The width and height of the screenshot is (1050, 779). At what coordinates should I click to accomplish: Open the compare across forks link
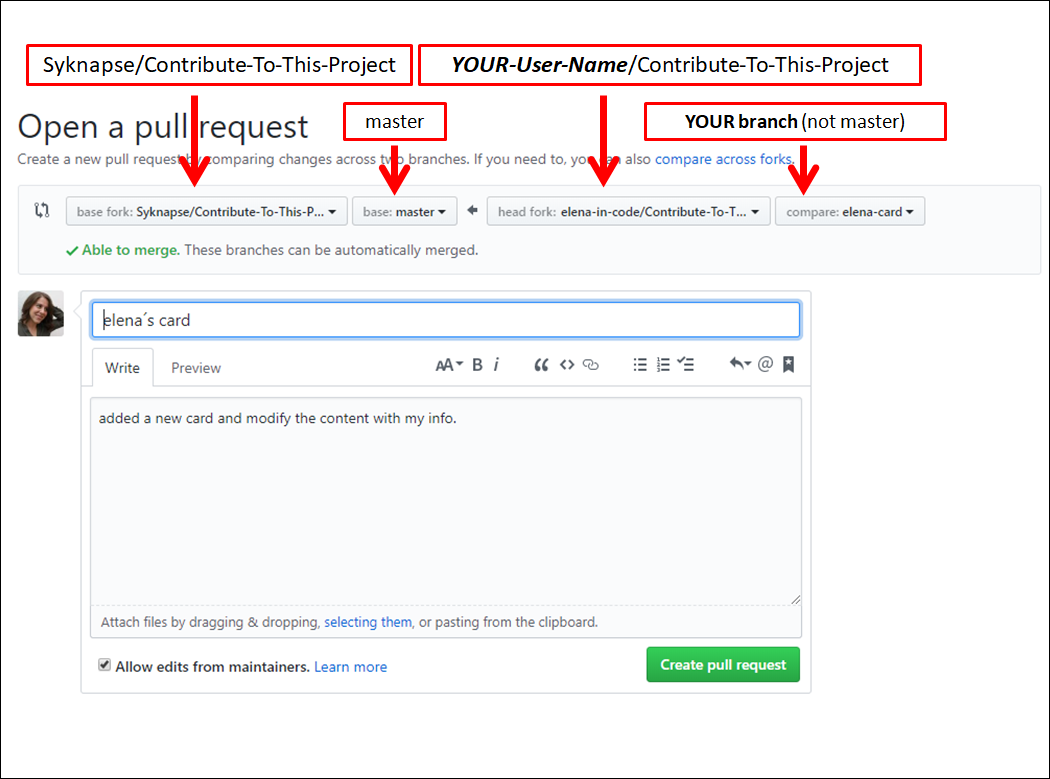coord(723,159)
